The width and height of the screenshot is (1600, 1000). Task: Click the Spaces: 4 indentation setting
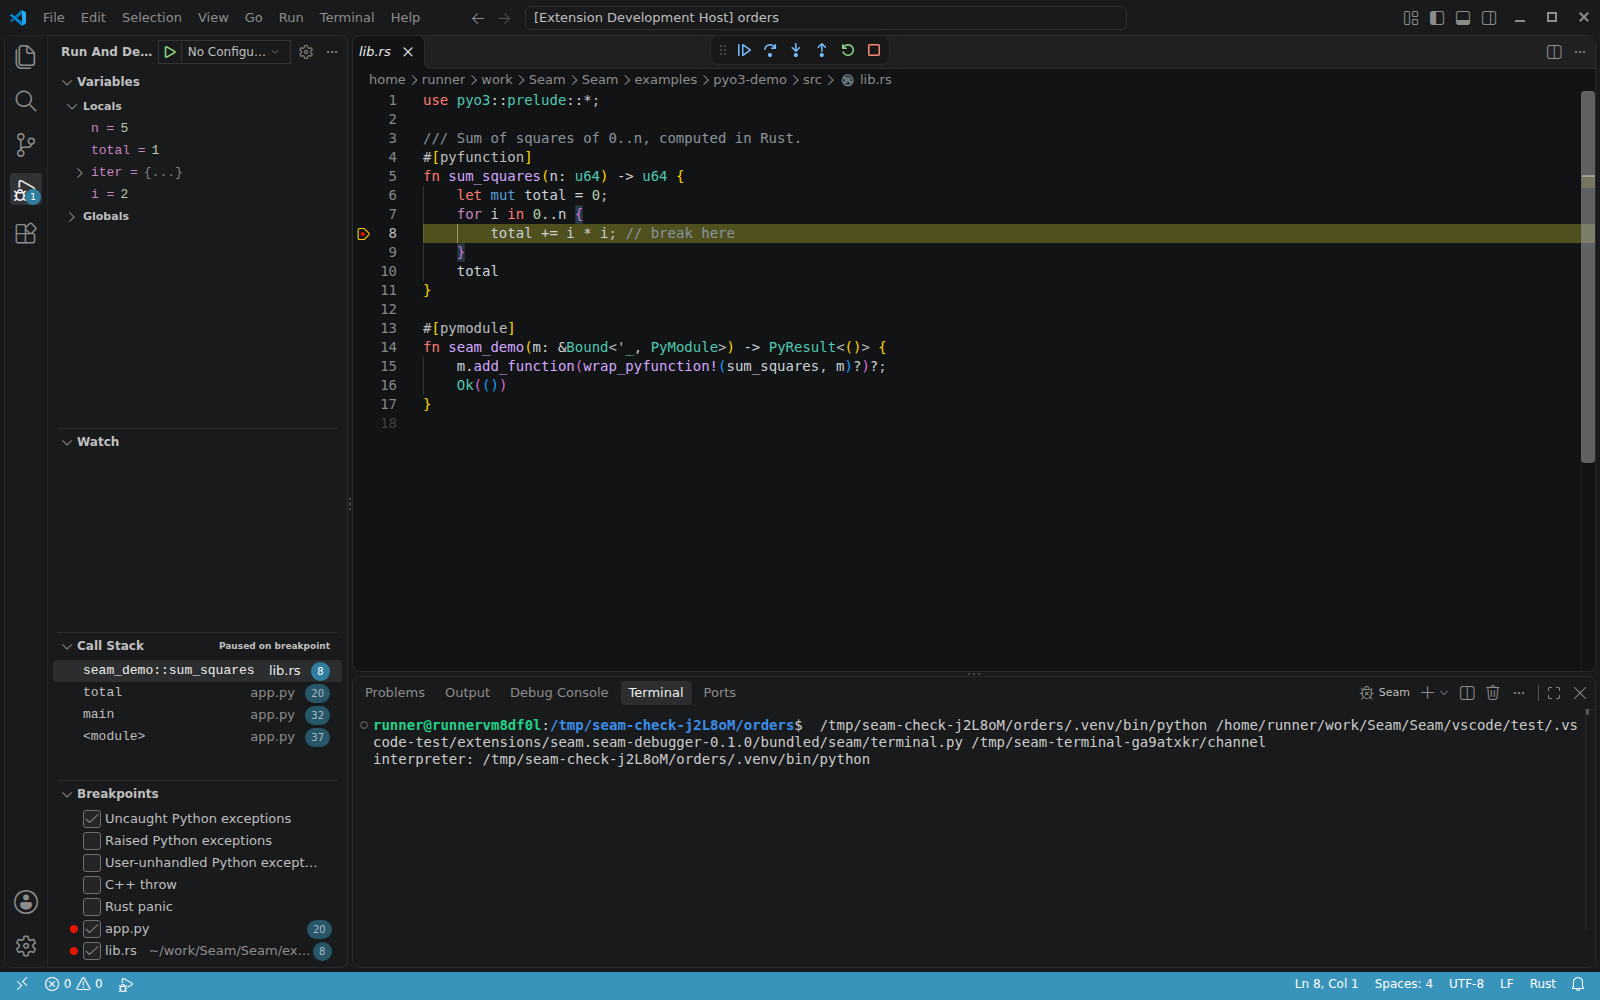coord(1403,984)
